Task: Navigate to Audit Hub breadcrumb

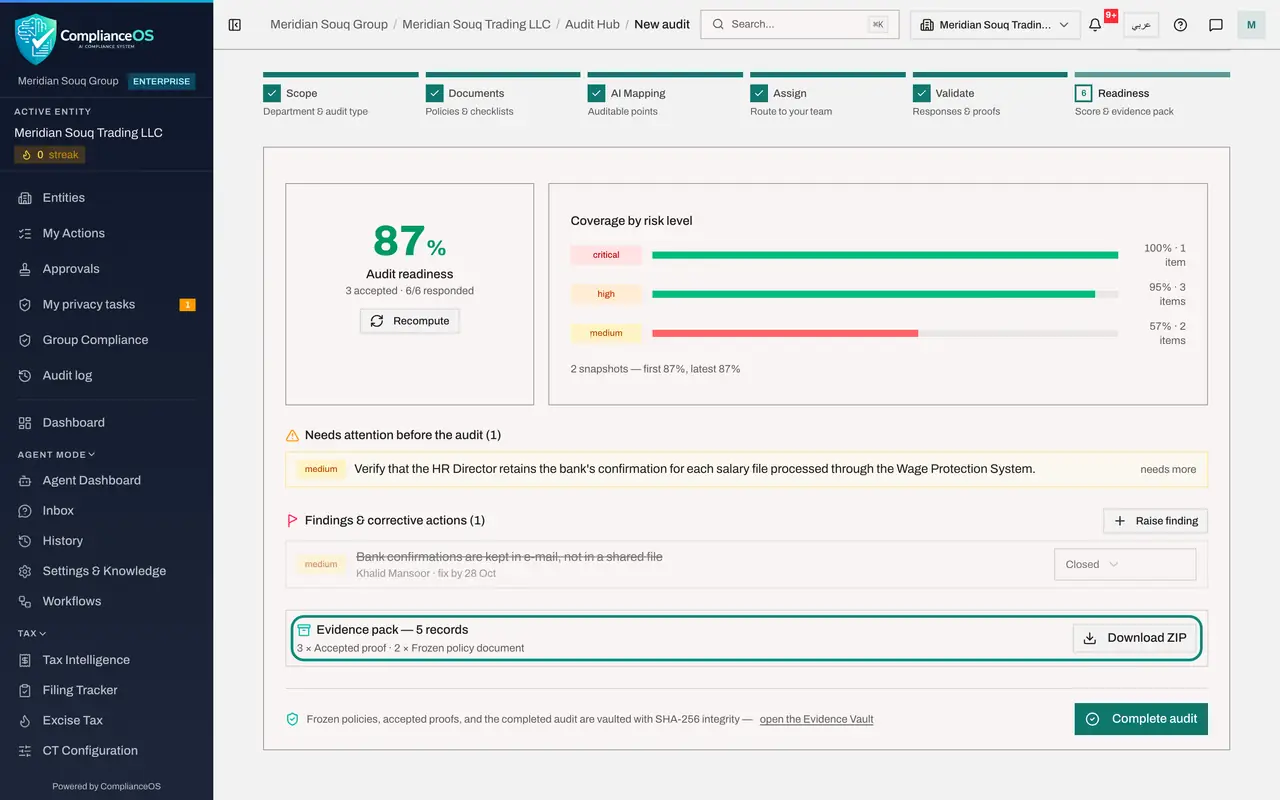Action: (593, 24)
